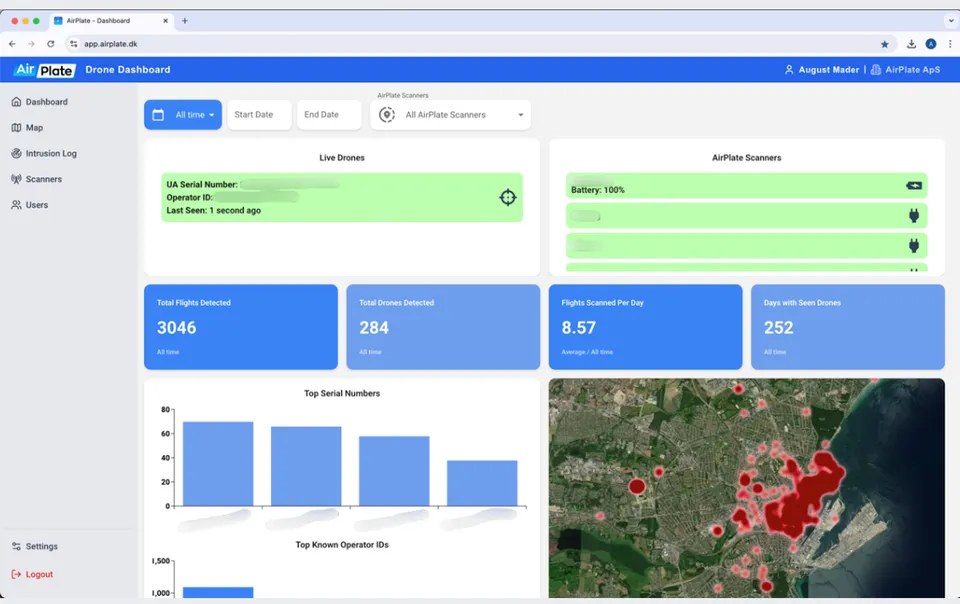Close the AirPlate - Dashboard tab
960x604 pixels.
(165, 21)
